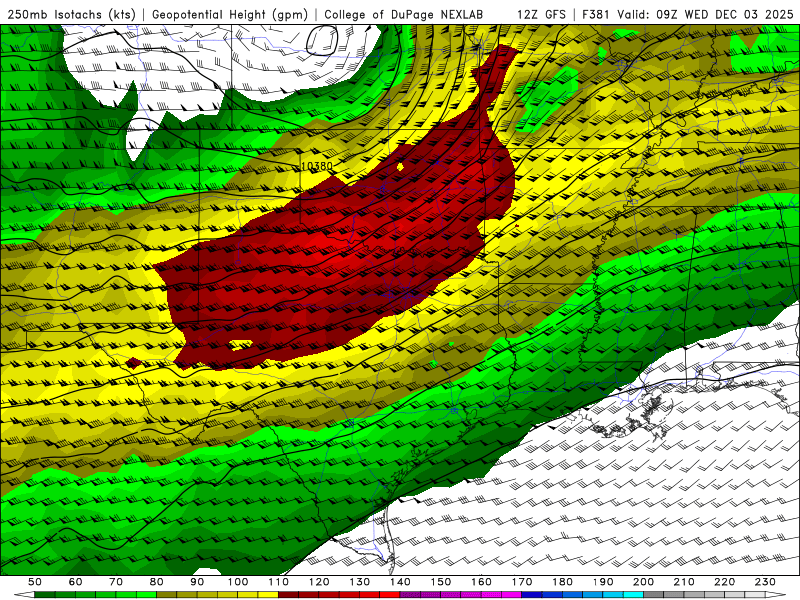The width and height of the screenshot is (800, 600).
Task: Click the '160' value on the isotach scale
Action: point(481,582)
